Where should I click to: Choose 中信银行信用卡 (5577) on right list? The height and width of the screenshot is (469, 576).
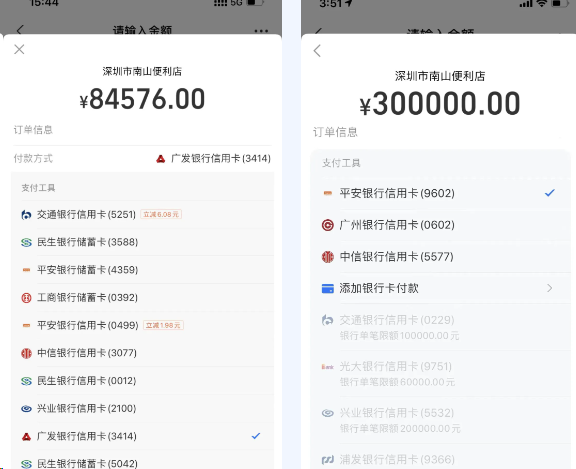439,256
